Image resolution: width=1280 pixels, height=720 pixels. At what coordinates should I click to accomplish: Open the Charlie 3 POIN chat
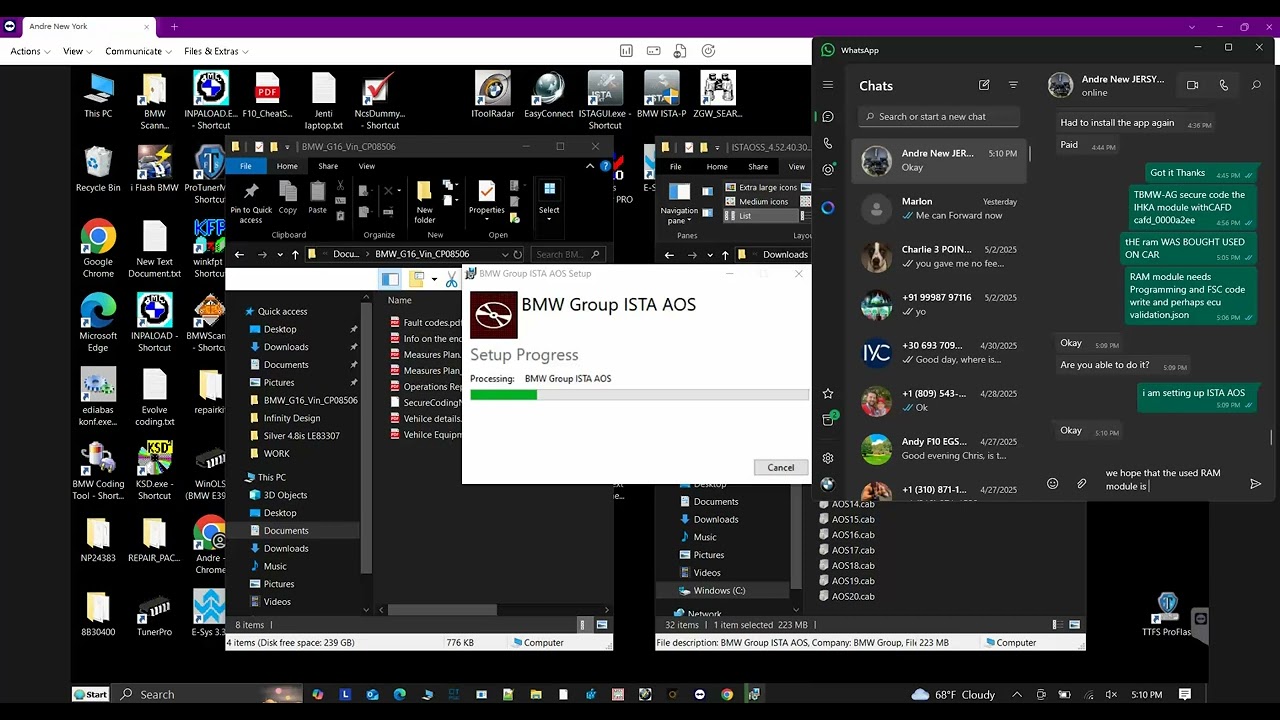940,257
